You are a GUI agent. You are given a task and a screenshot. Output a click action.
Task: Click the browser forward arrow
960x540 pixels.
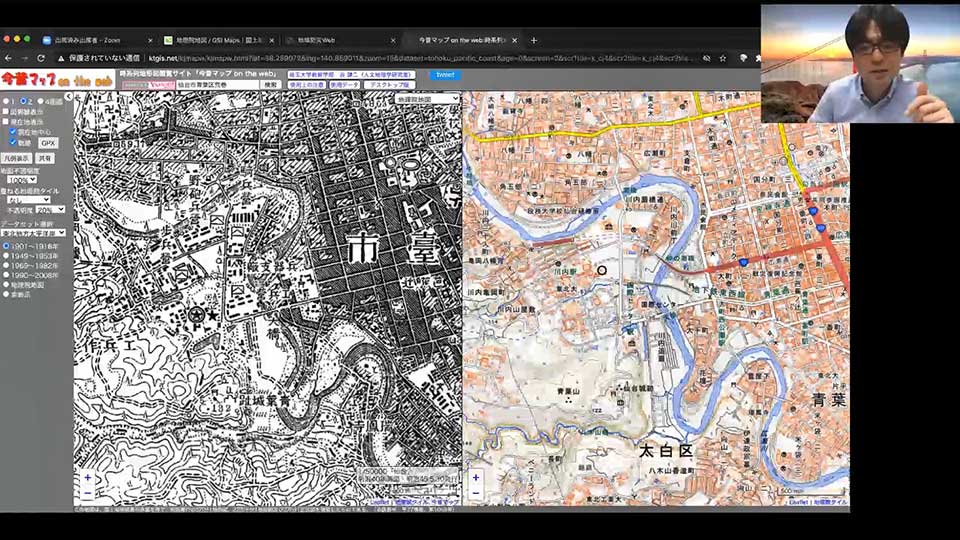click(x=24, y=58)
